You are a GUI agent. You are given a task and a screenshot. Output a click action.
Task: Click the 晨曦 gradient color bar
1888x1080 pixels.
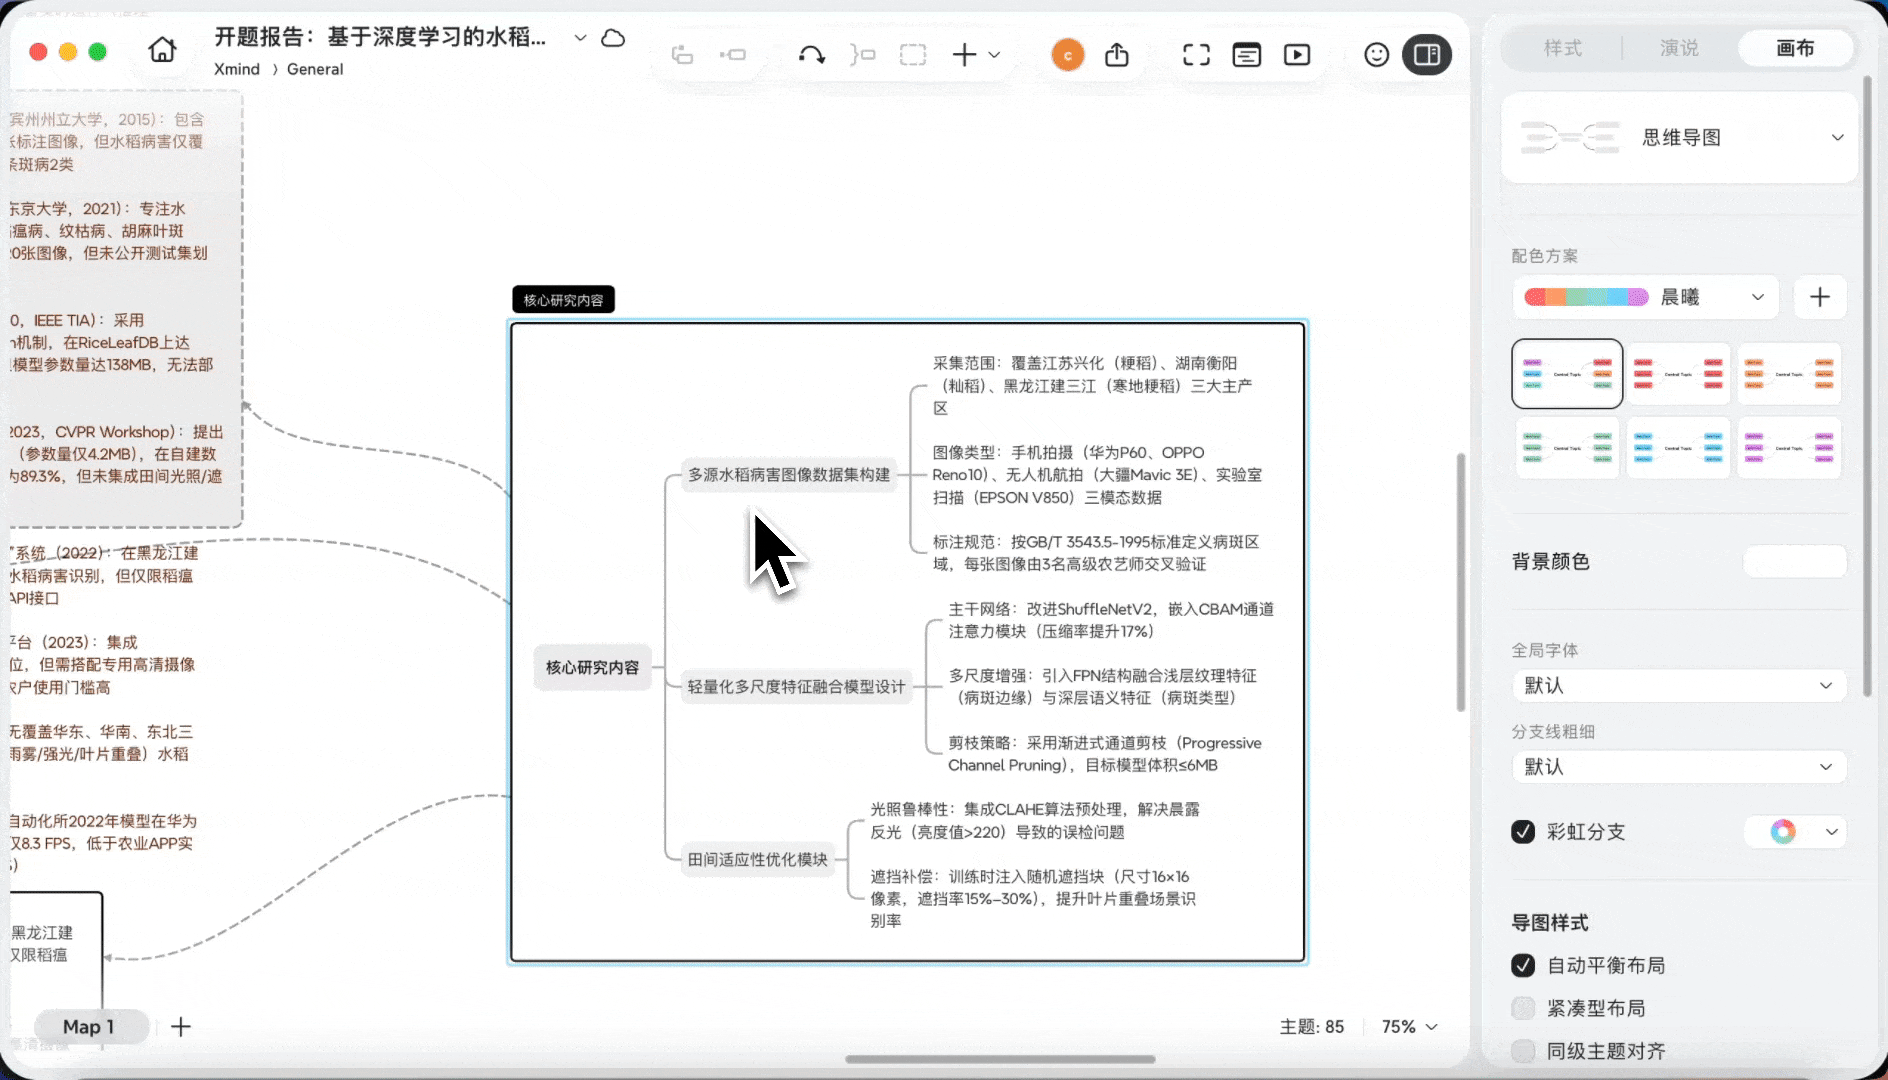pos(1586,297)
